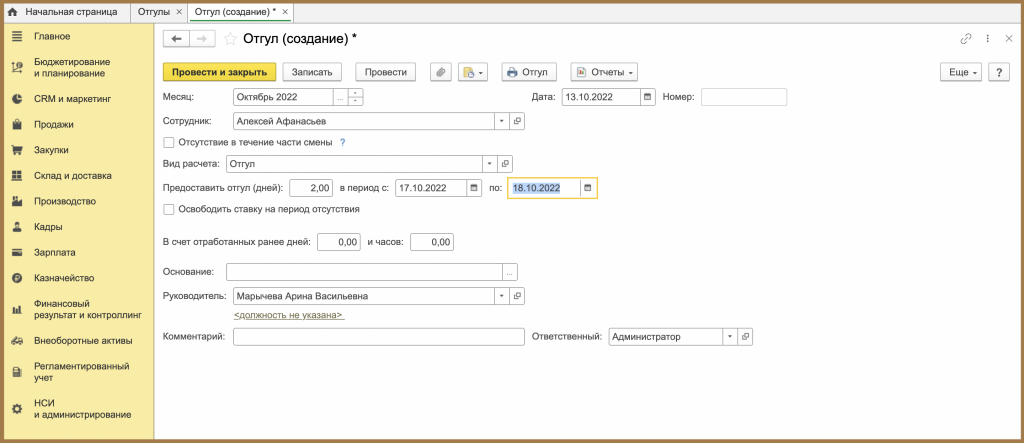Click the home icon of Начальная страница

click(12, 12)
